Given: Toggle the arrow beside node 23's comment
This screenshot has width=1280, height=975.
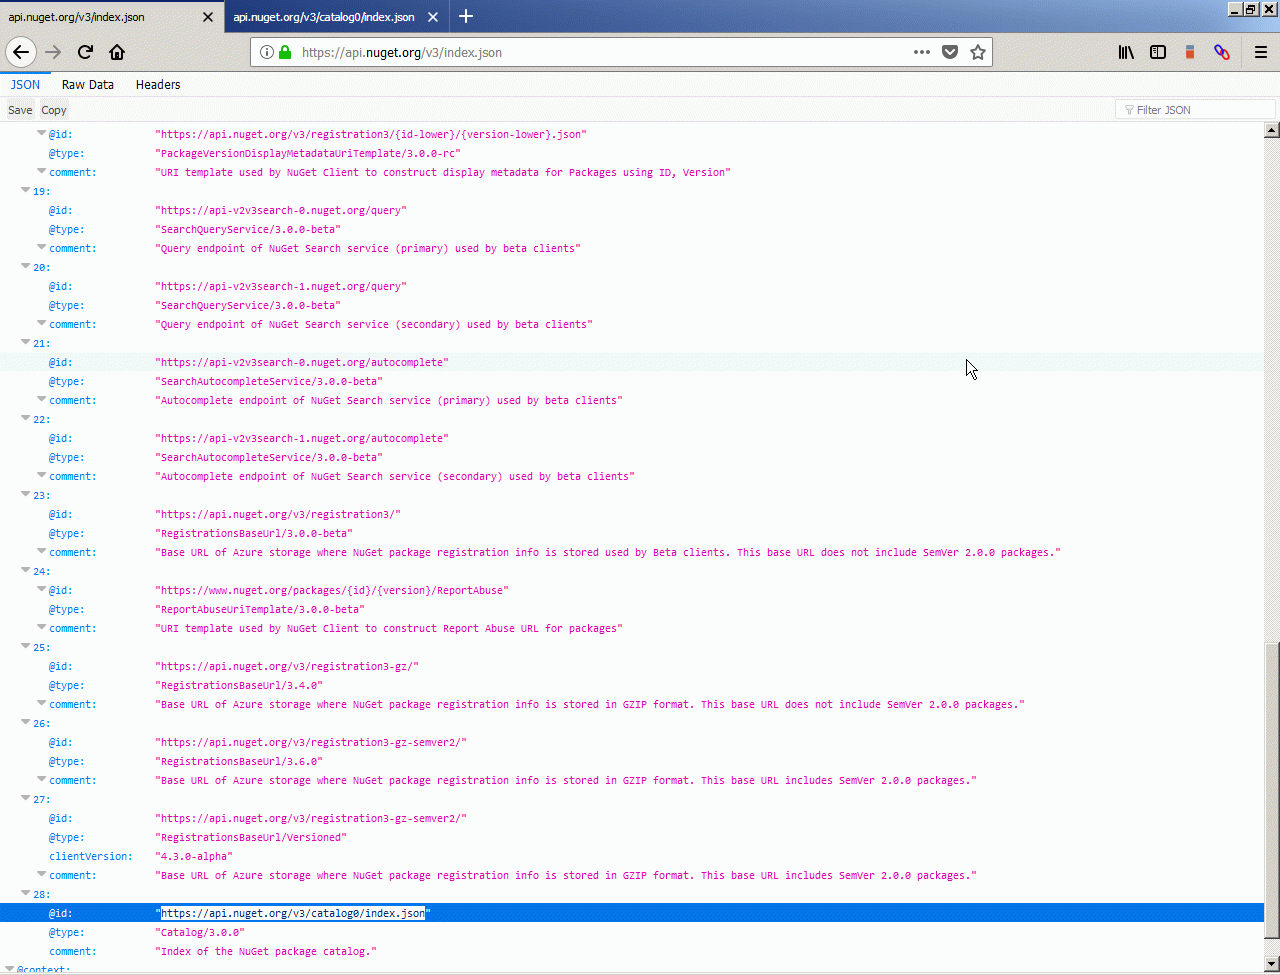Looking at the screenshot, I should (x=42, y=552).
